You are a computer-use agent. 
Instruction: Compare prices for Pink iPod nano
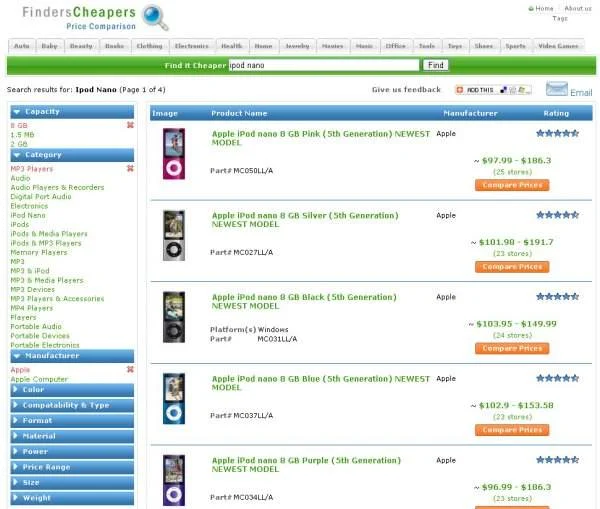click(512, 185)
